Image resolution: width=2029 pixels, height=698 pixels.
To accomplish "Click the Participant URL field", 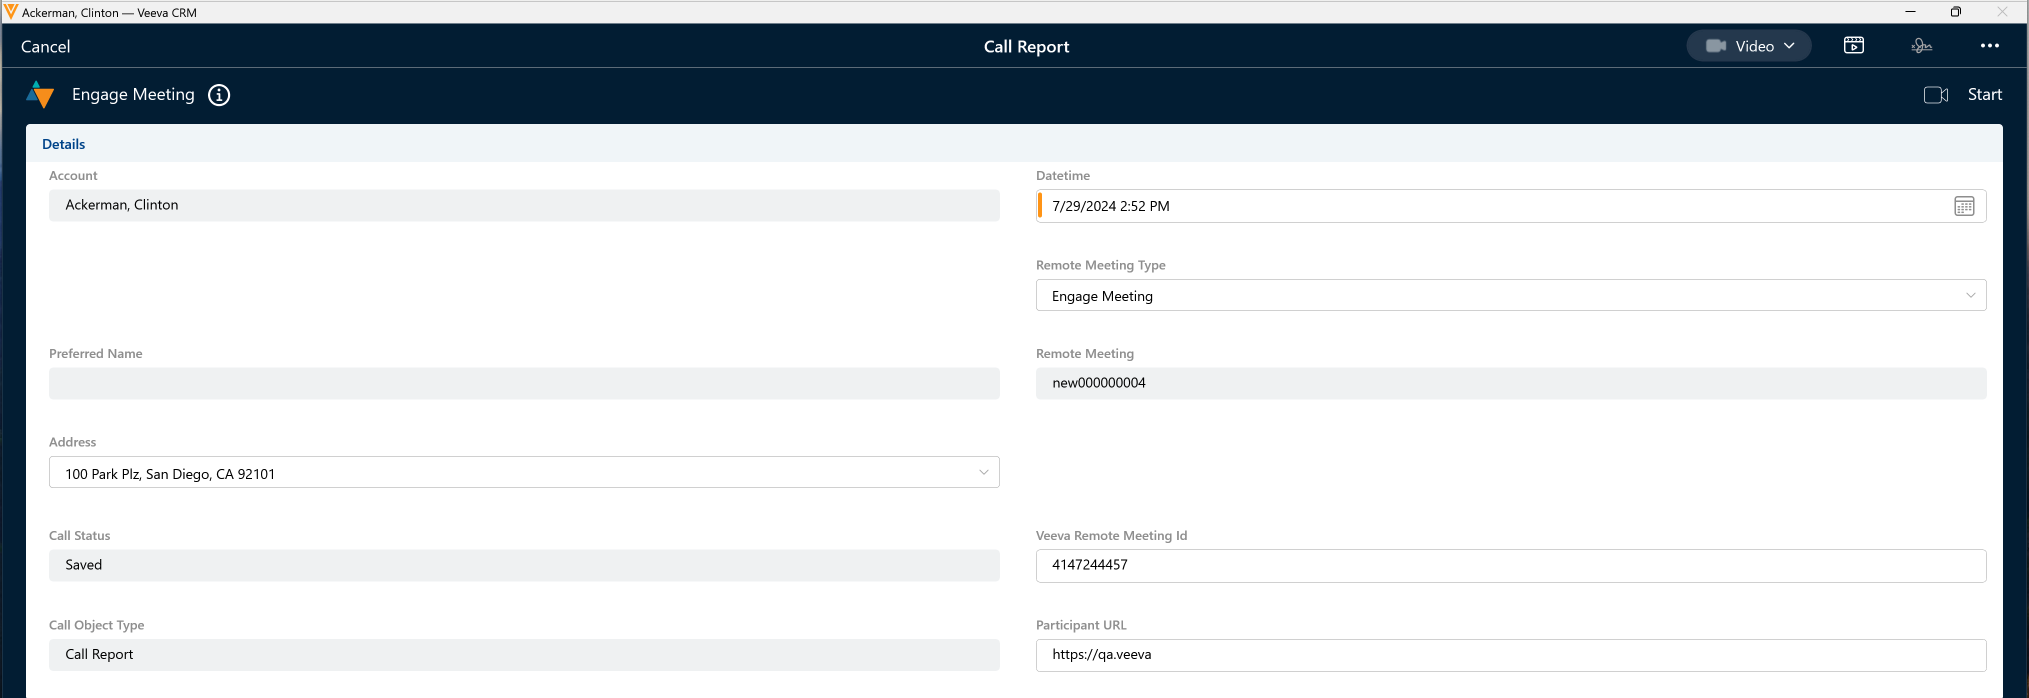I will pos(1510,655).
